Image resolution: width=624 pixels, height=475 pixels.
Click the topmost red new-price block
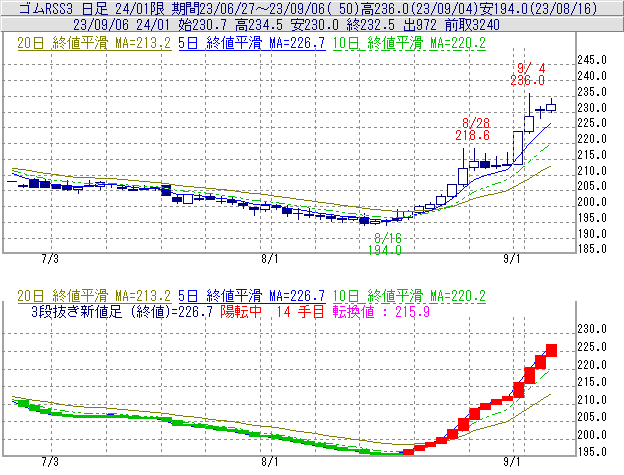pyautogui.click(x=551, y=350)
